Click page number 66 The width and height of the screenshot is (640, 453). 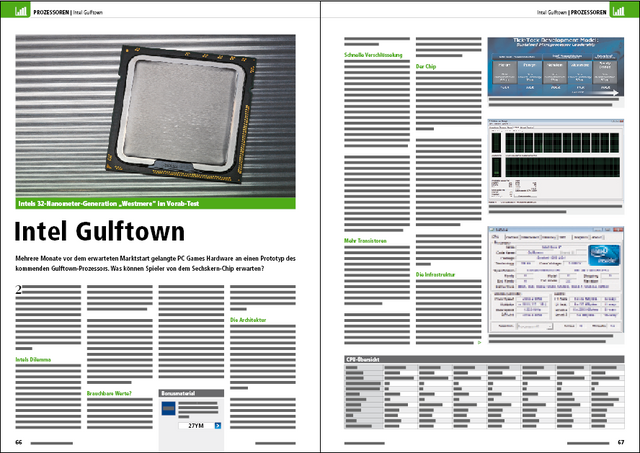(19, 442)
